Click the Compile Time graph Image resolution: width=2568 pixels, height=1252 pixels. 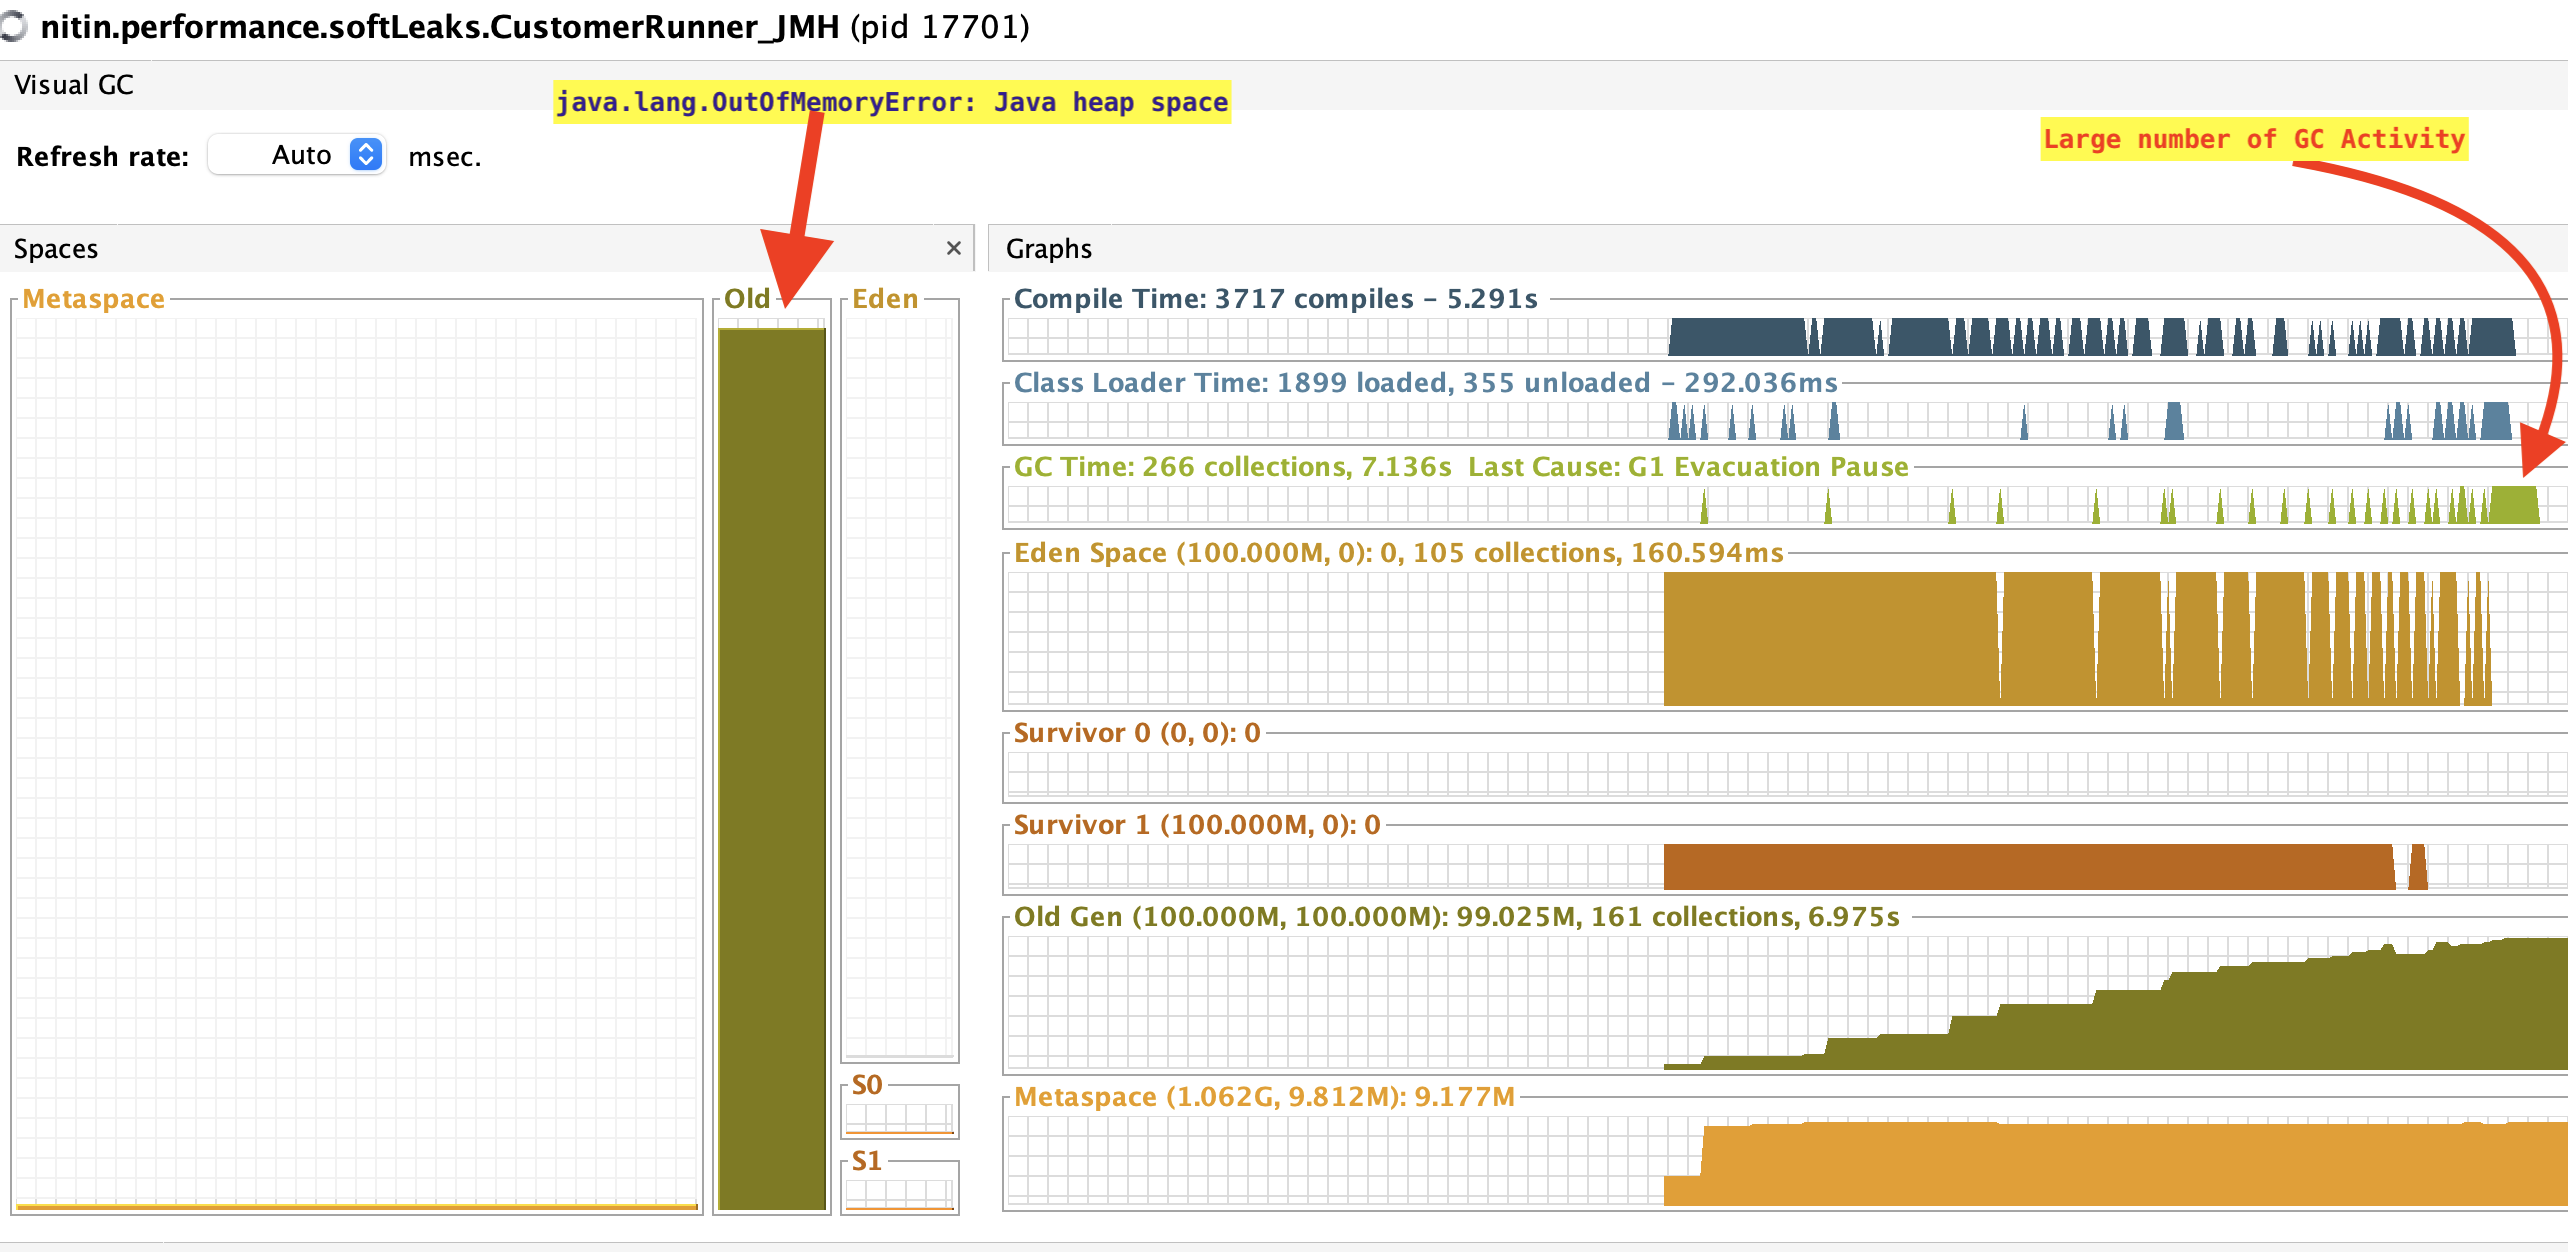pos(1784,337)
